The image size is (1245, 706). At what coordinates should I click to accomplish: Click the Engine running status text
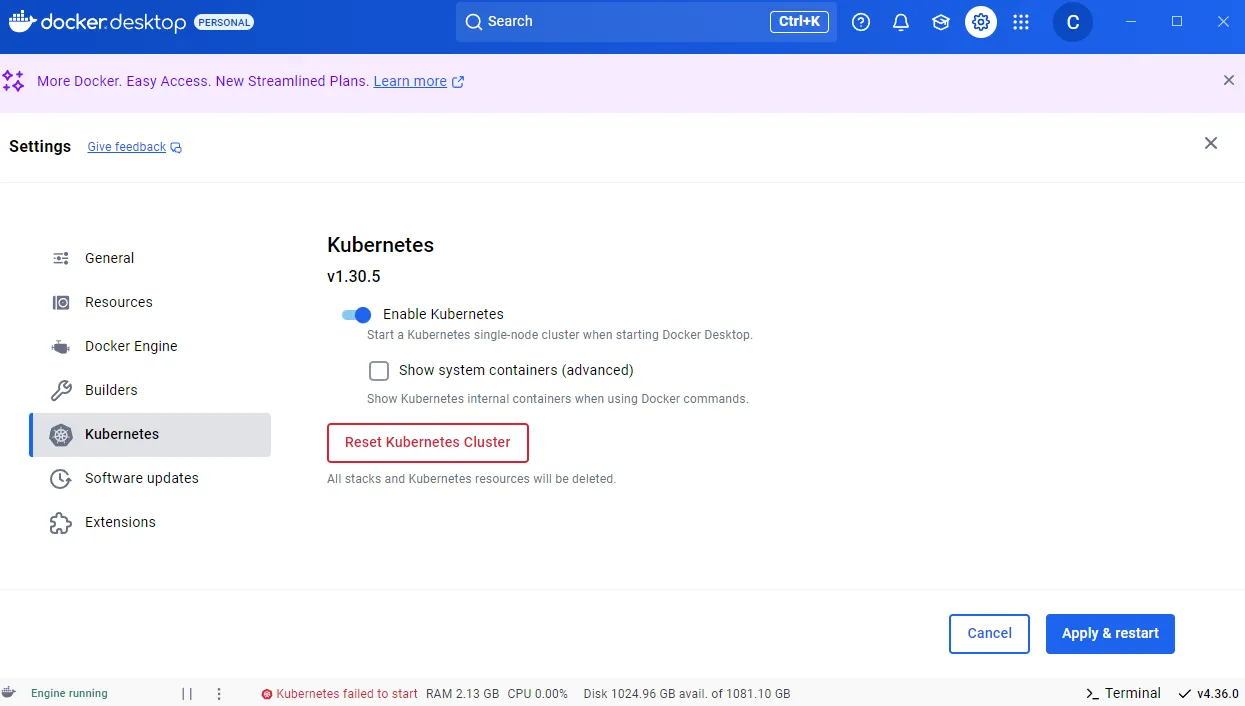click(69, 693)
